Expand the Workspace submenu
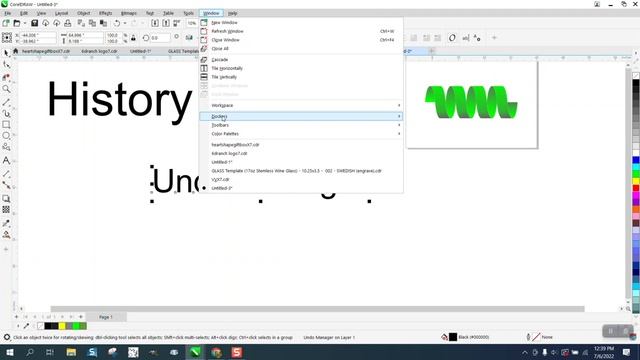Screen dimensions: 640x360 [x=301, y=105]
